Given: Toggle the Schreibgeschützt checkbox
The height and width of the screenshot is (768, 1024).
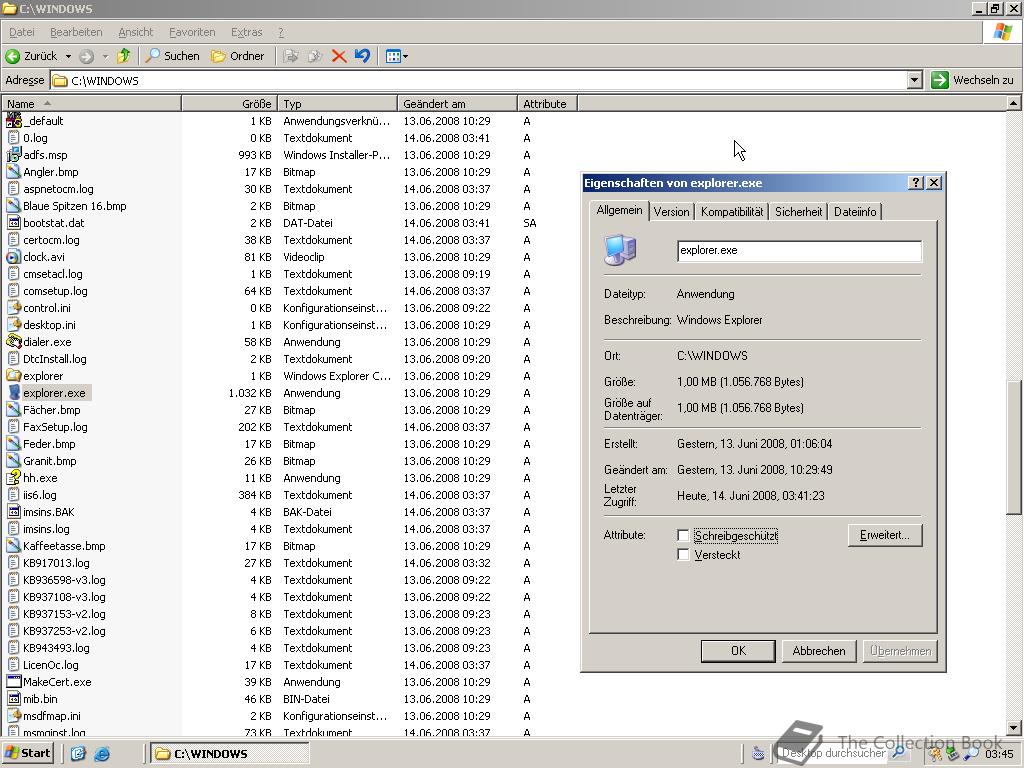Looking at the screenshot, I should [683, 536].
